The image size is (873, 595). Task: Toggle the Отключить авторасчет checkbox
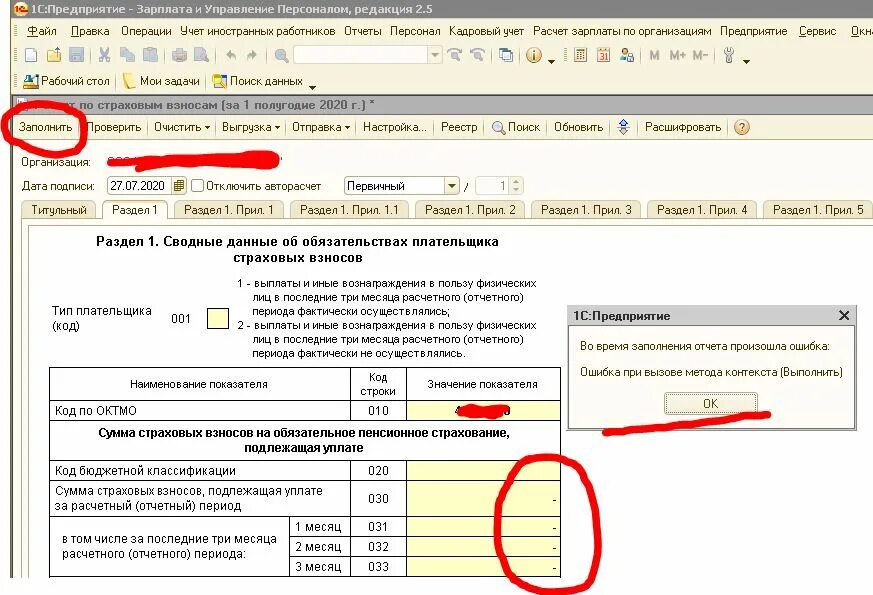197,185
